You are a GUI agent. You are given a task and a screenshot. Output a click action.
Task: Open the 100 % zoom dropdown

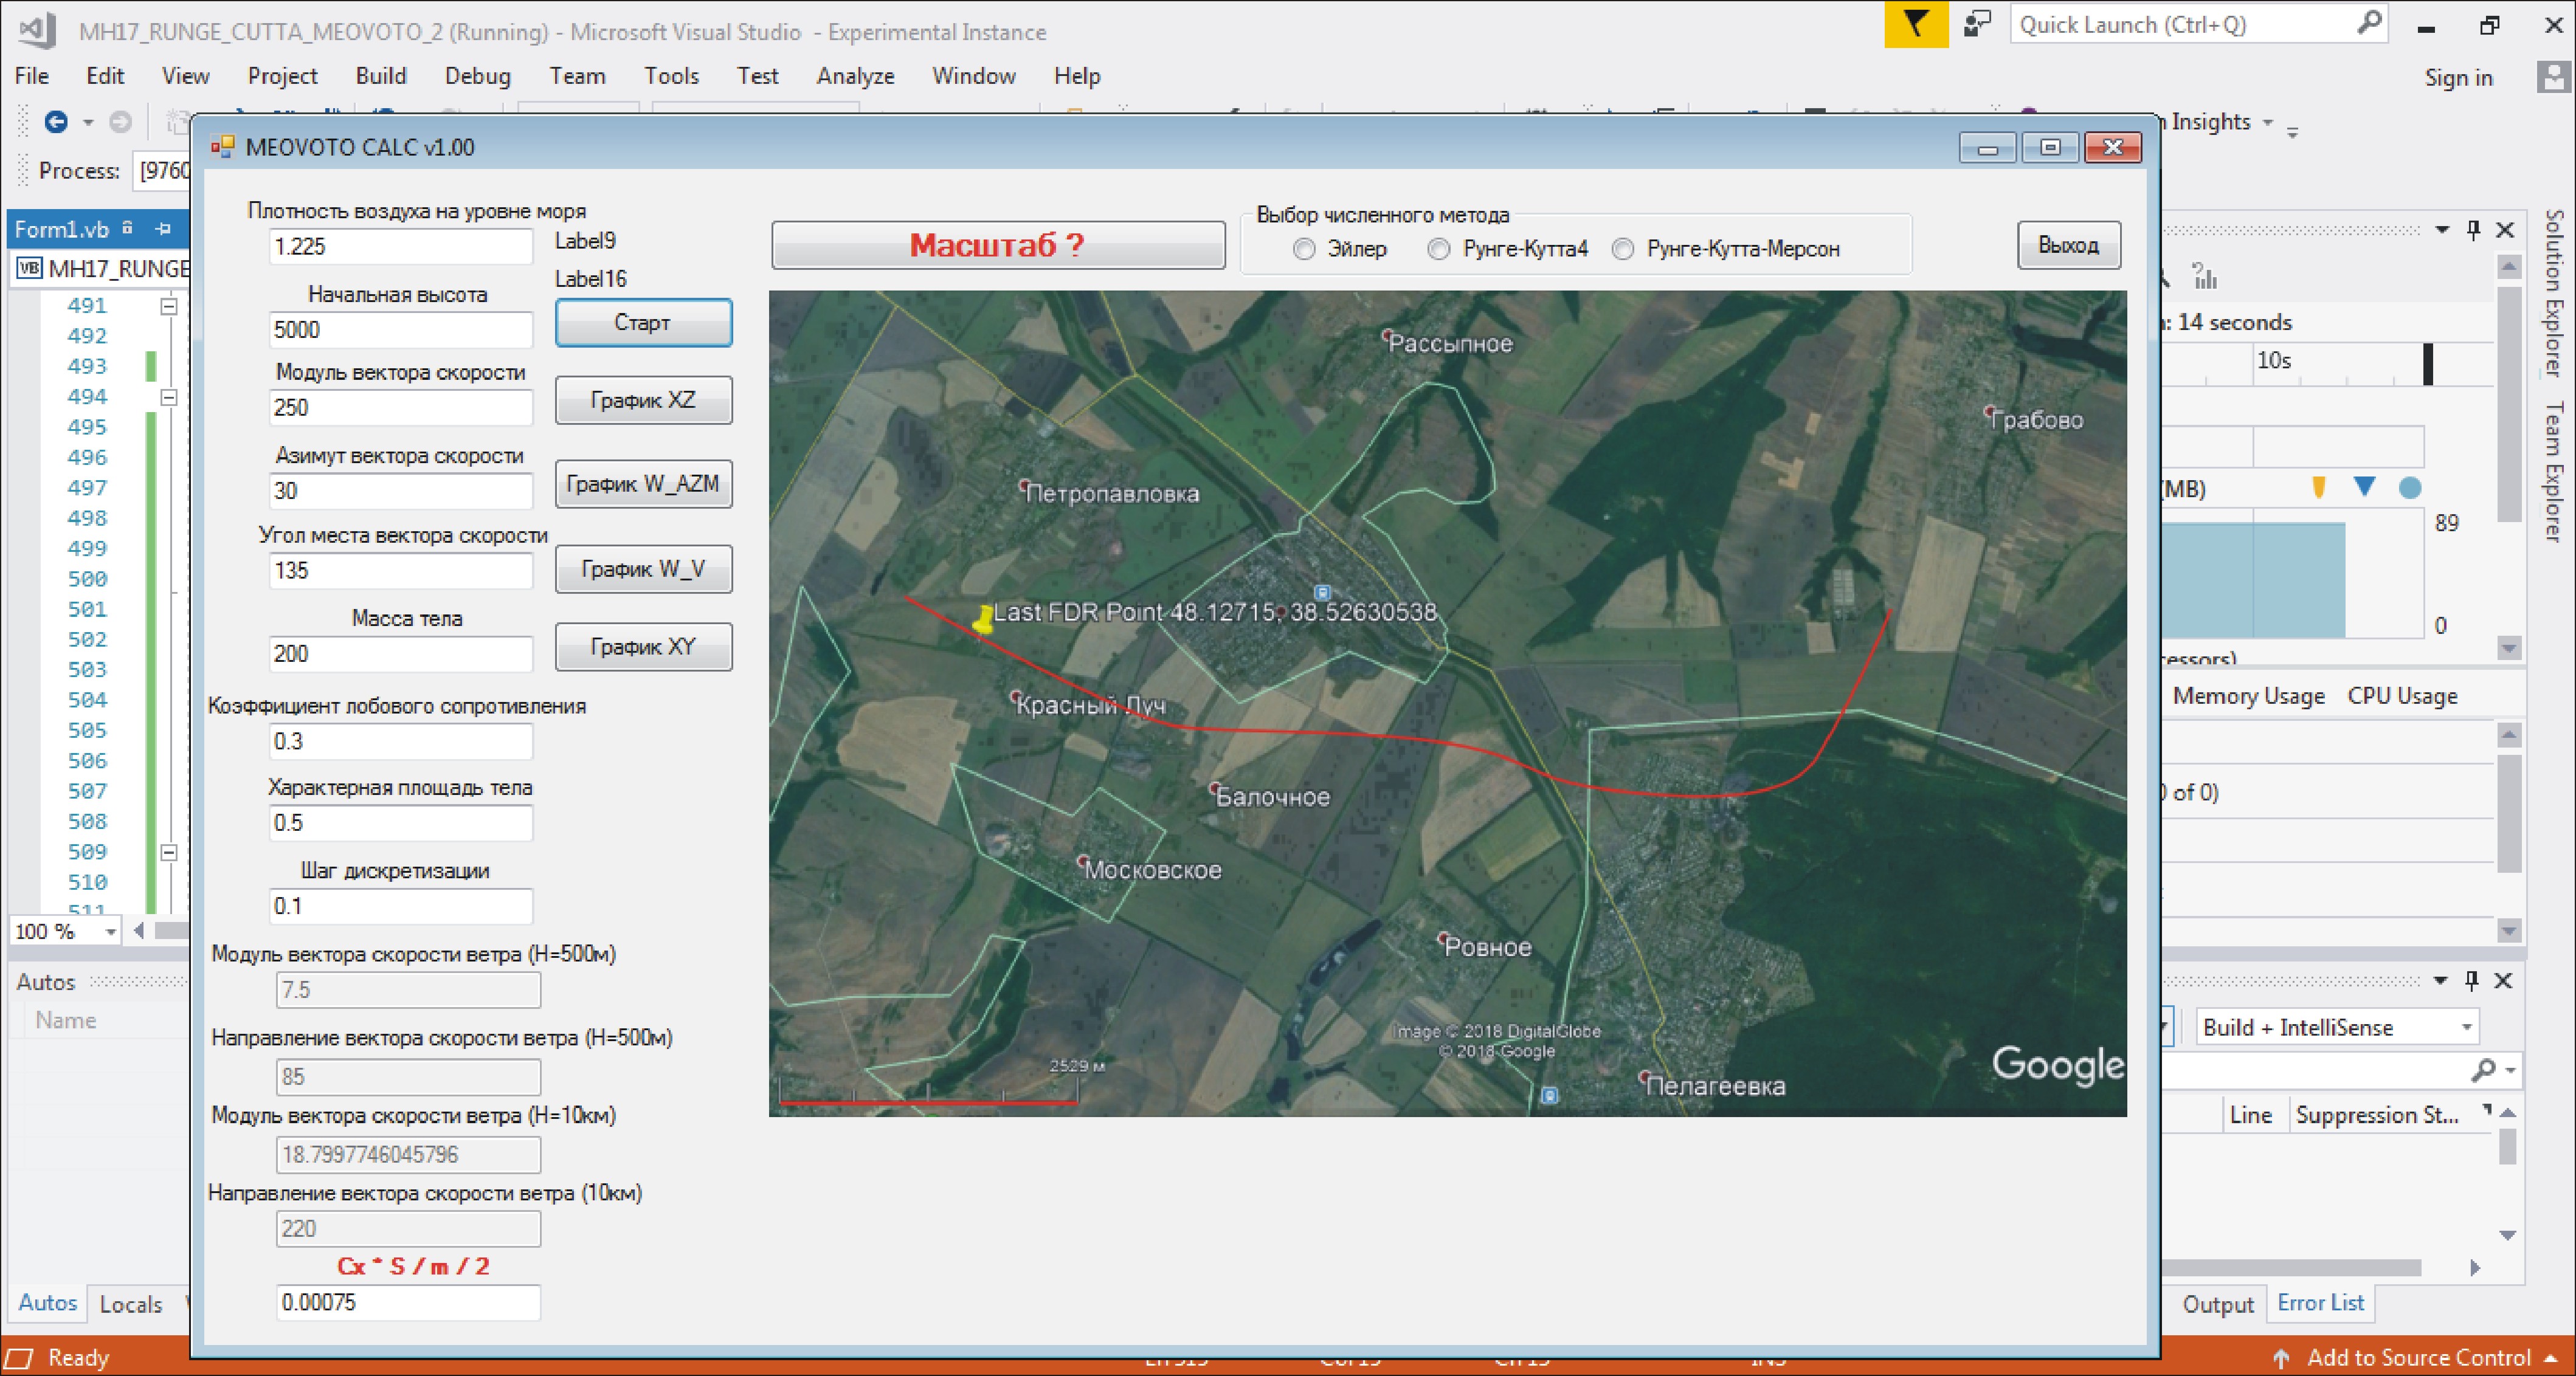tap(110, 932)
